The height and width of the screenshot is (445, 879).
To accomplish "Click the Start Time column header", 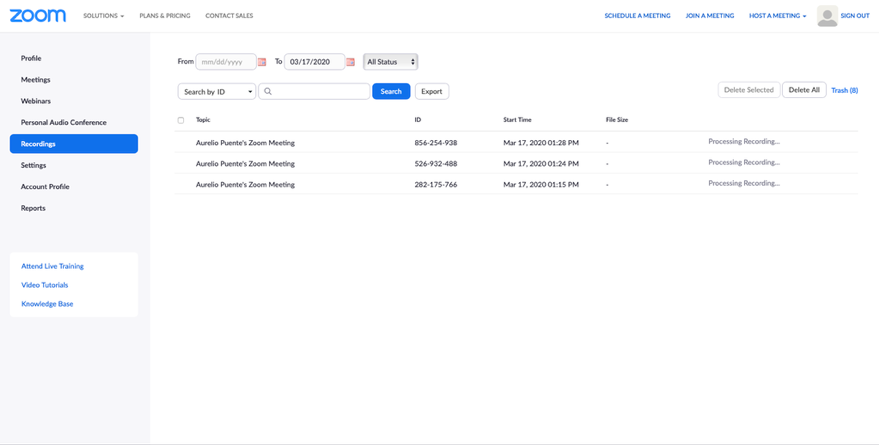I will tap(517, 120).
